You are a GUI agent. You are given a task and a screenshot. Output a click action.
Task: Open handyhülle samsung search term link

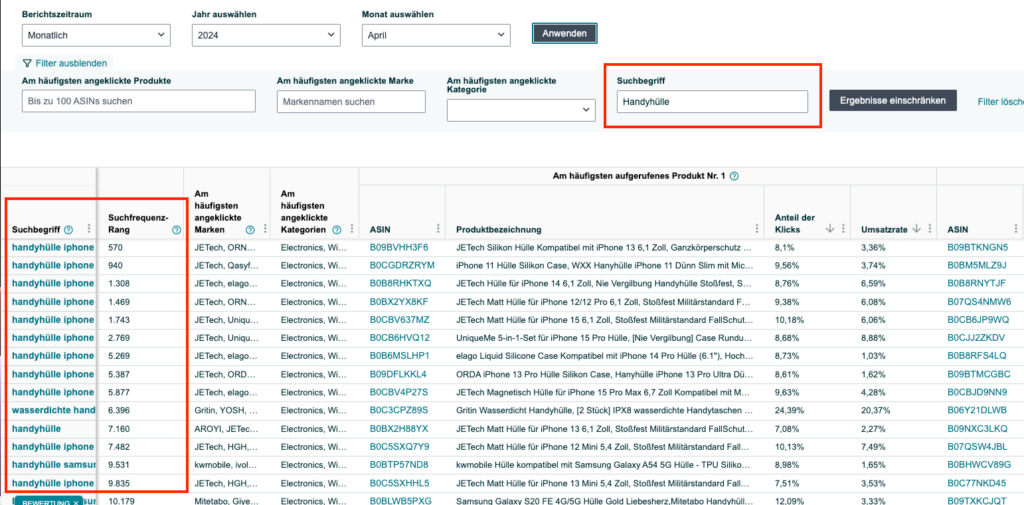click(53, 464)
